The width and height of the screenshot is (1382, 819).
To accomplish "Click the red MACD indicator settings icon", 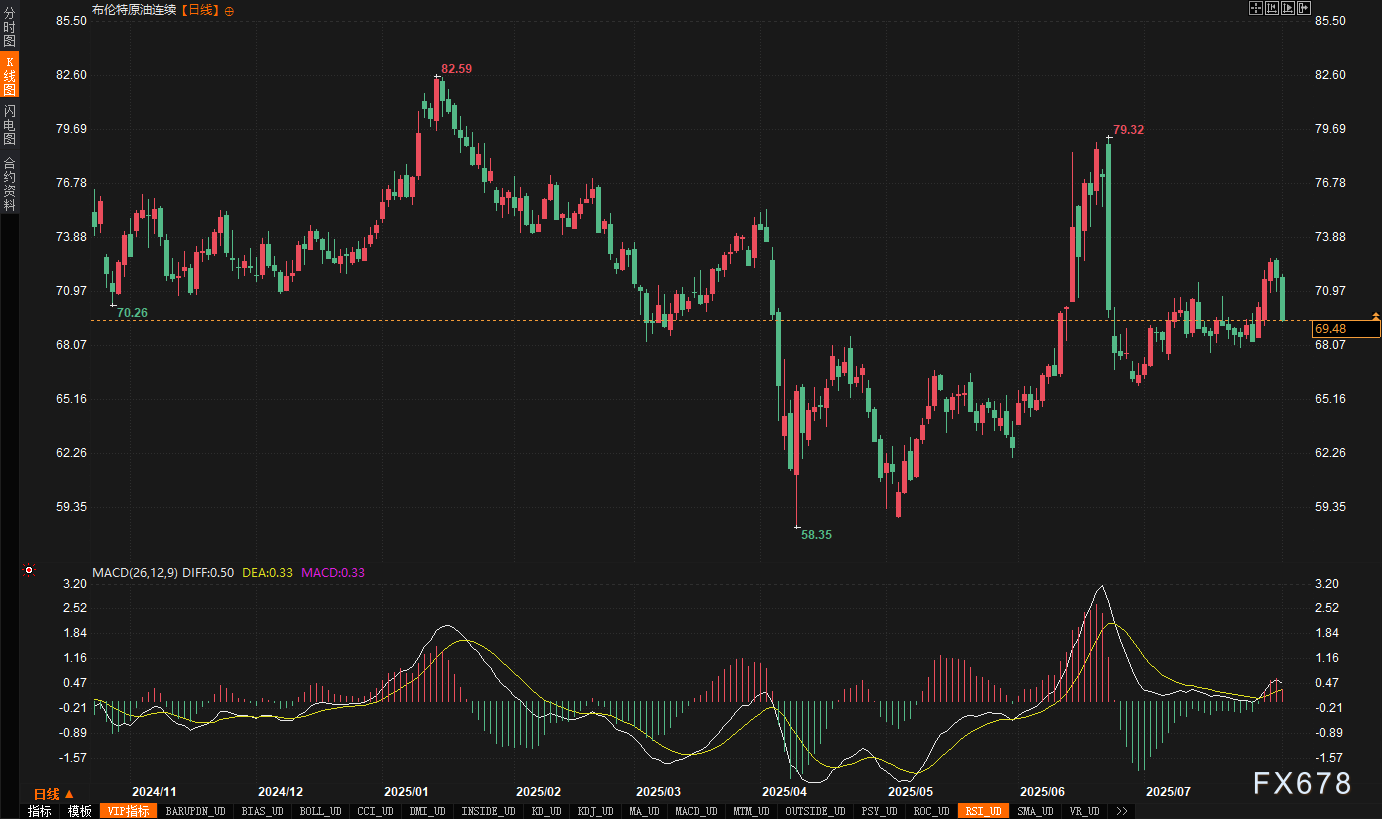I will (29, 571).
